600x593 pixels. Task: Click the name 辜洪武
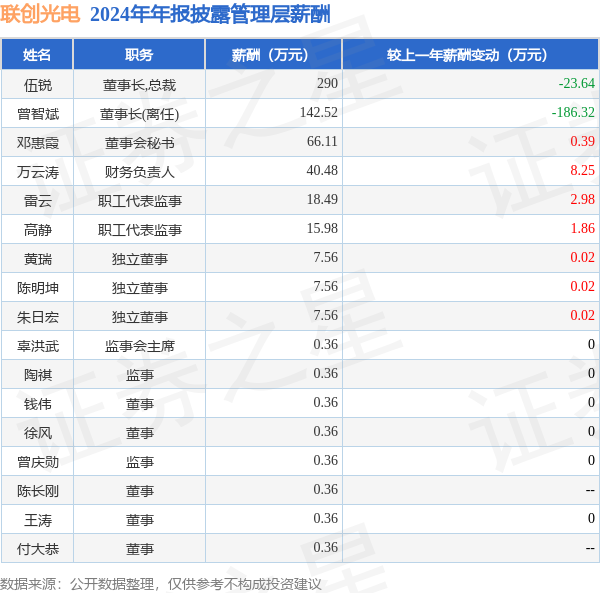[38, 346]
